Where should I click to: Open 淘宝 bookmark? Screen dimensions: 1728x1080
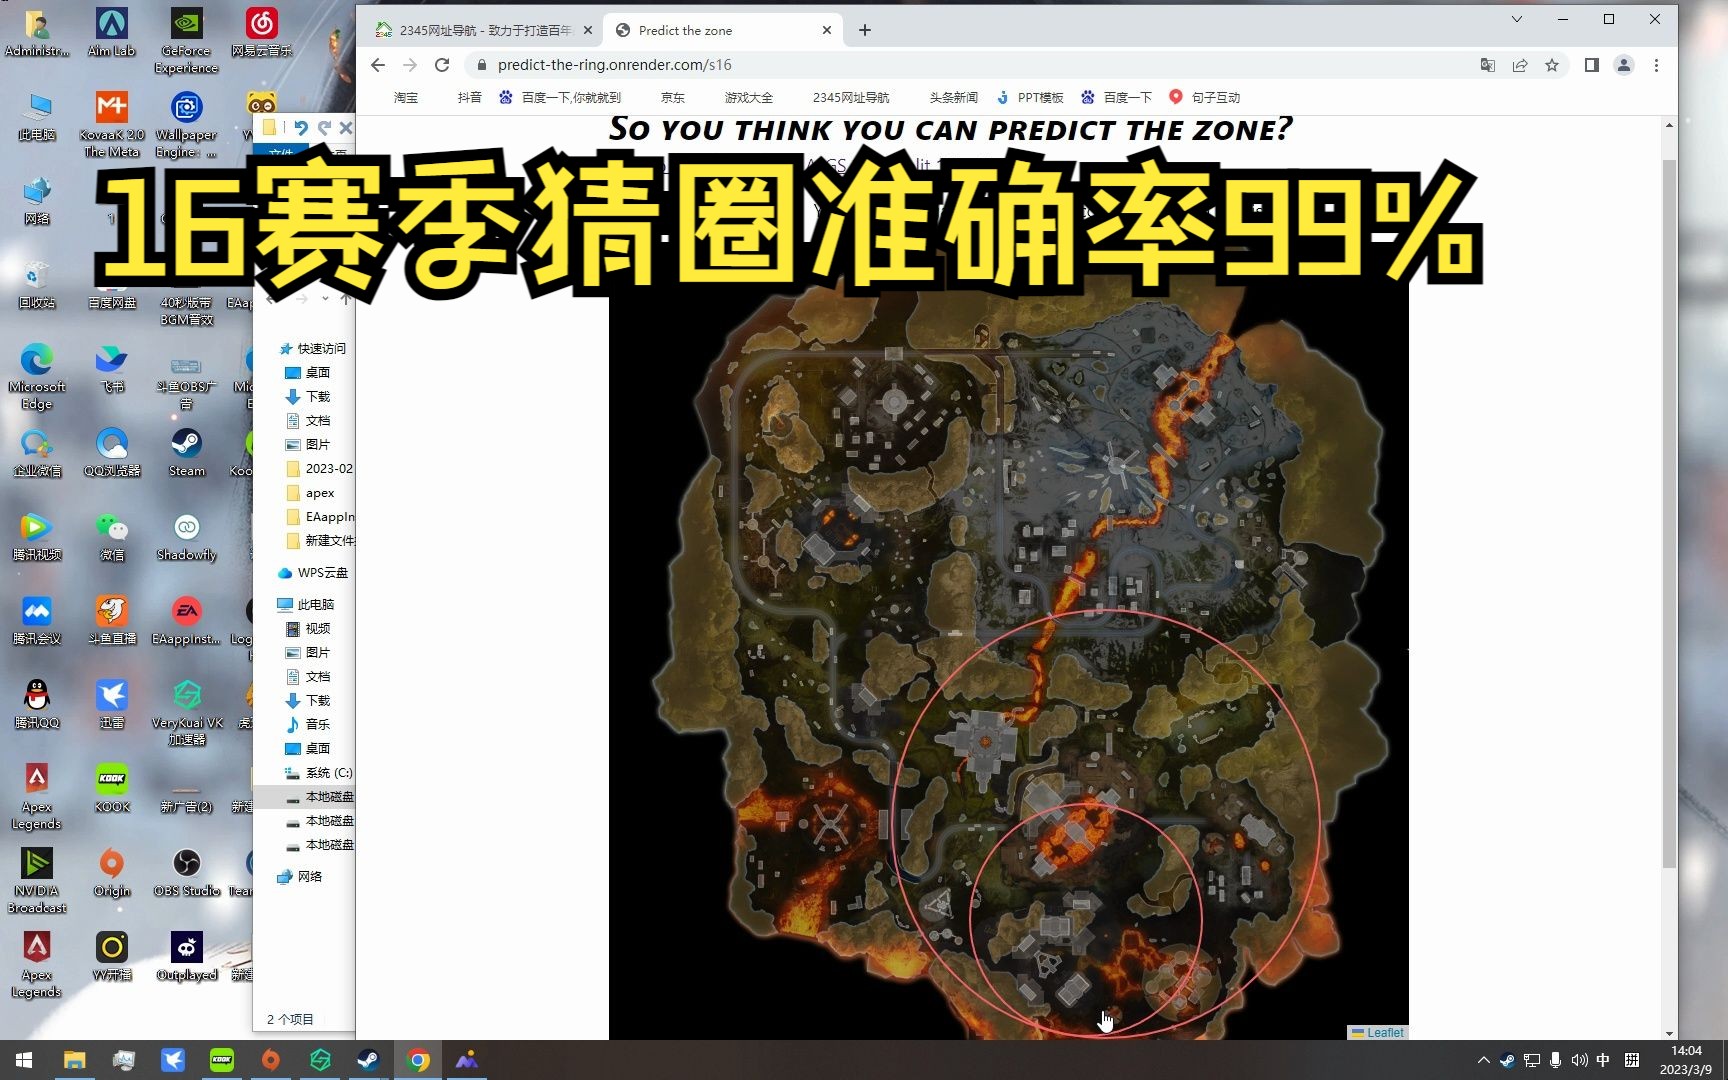coord(405,97)
